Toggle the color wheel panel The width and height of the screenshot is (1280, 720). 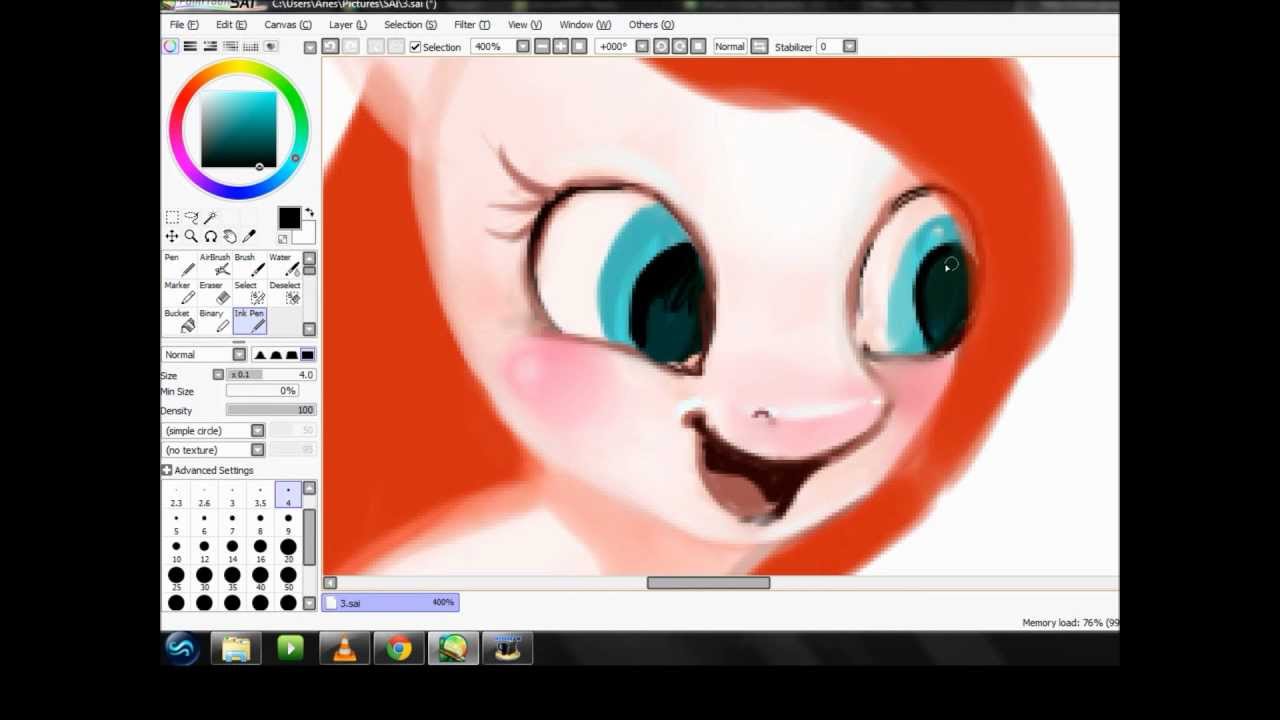(170, 46)
